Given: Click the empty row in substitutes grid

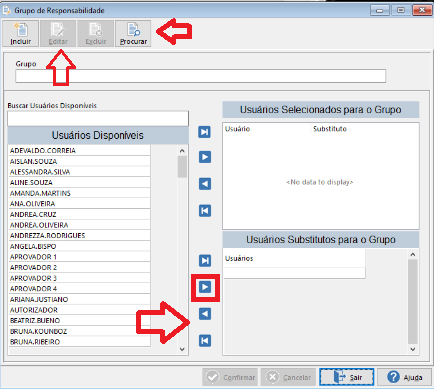Looking at the screenshot, I should pyautogui.click(x=294, y=273).
